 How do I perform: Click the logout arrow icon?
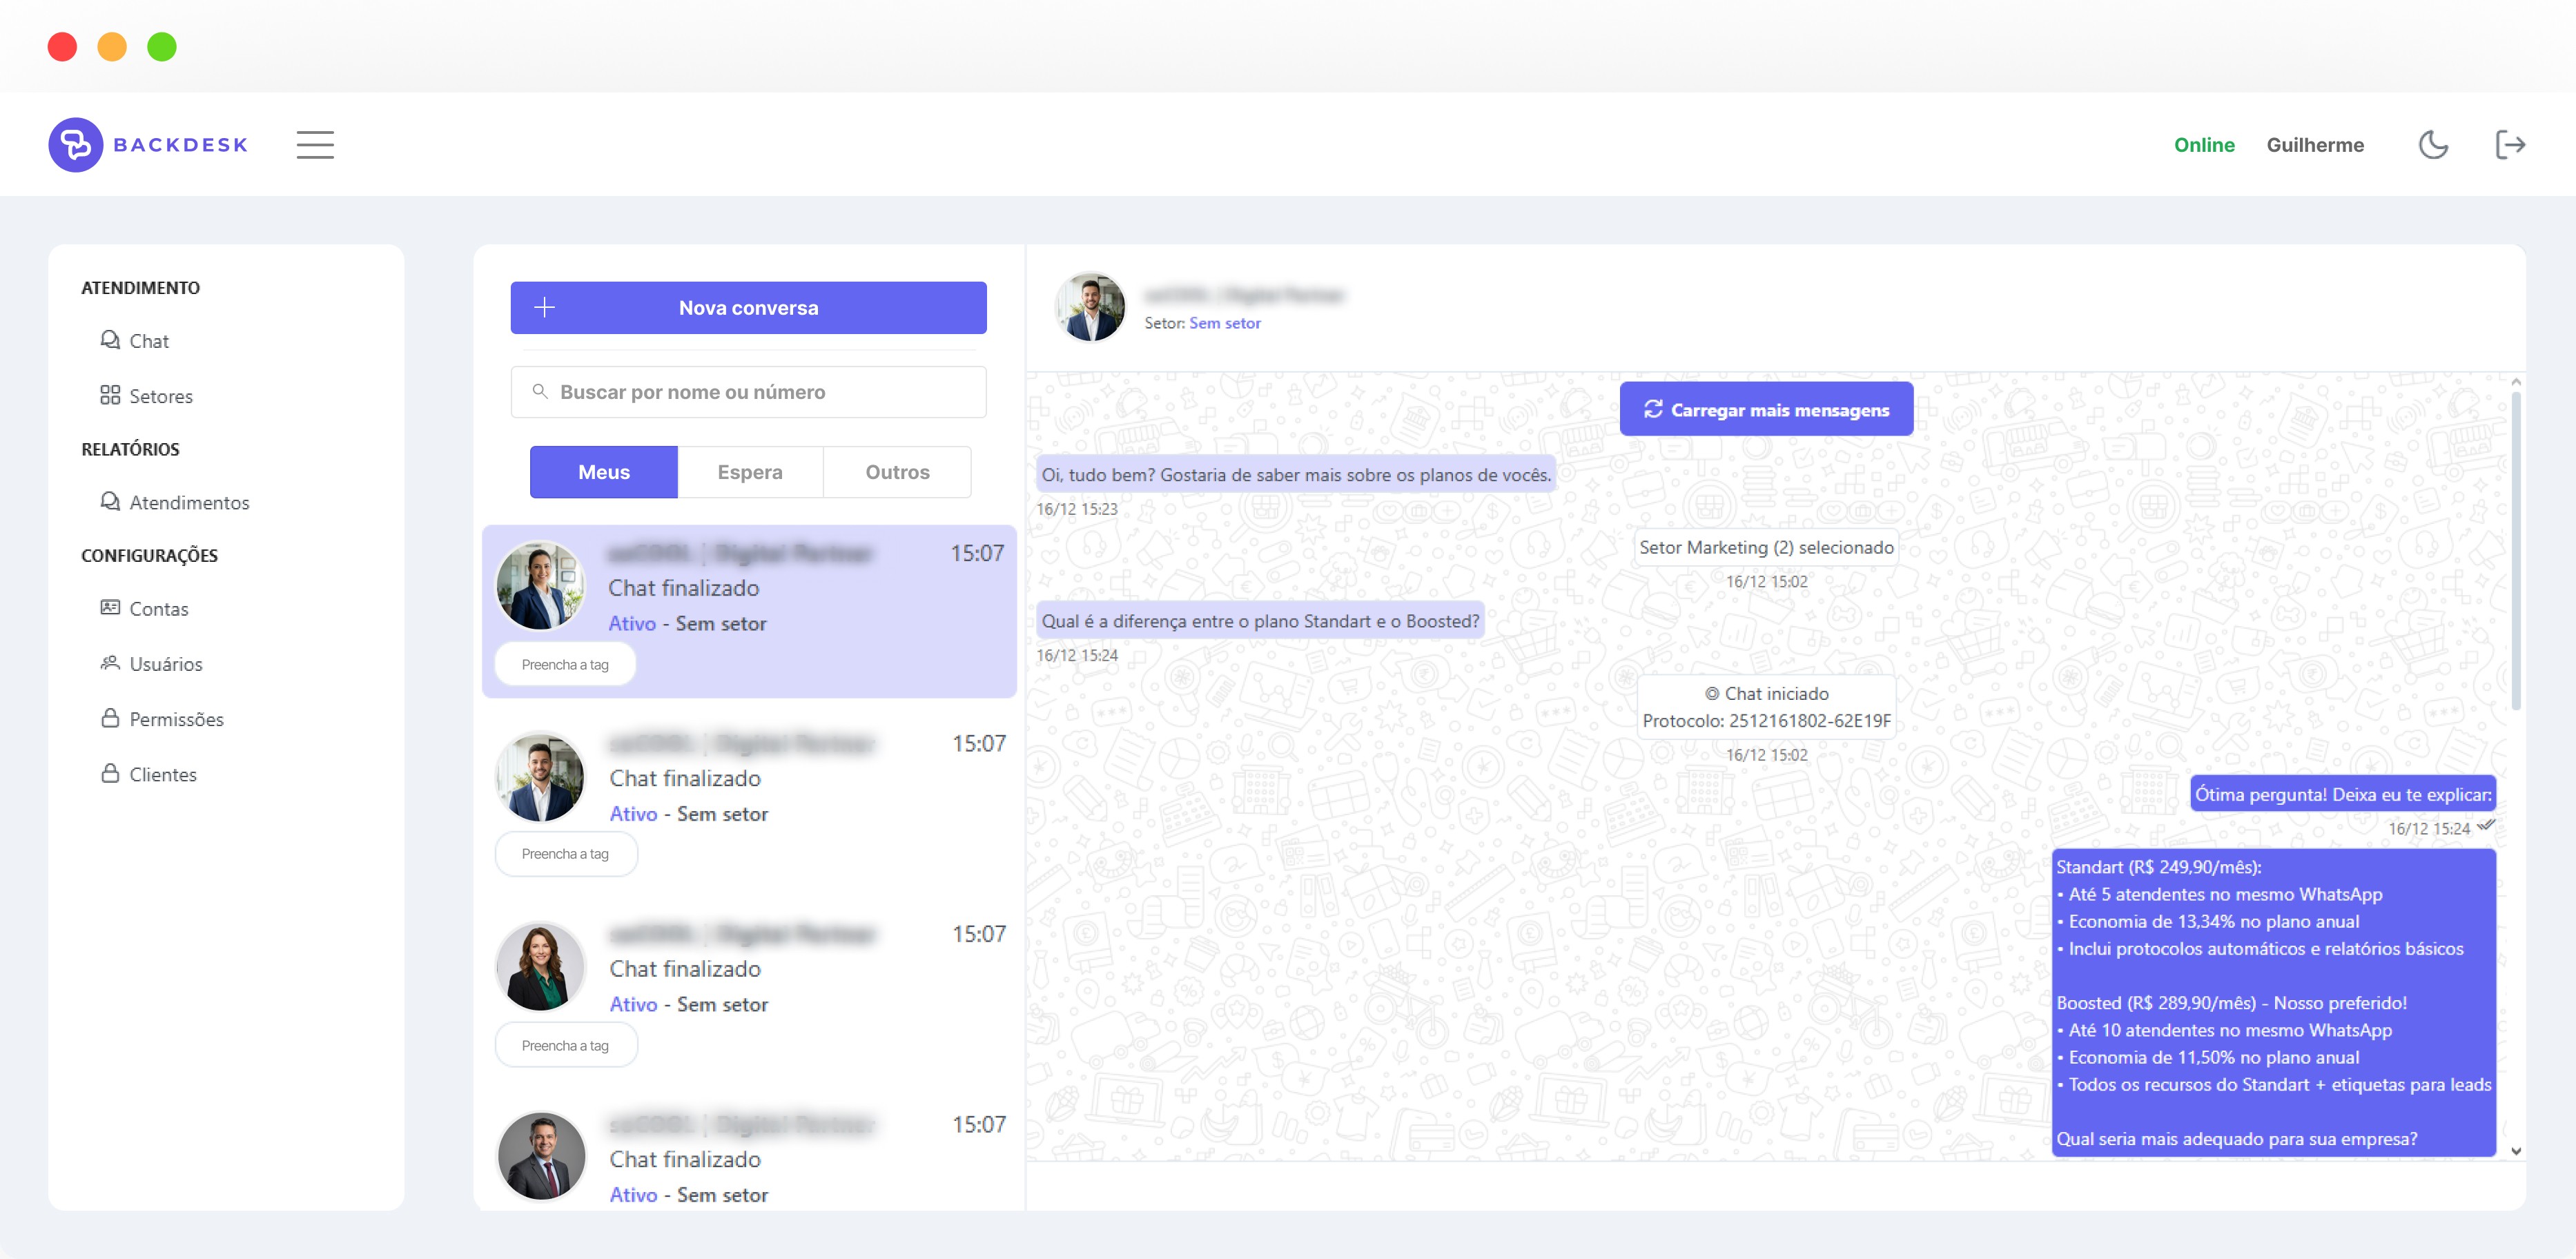click(2509, 145)
